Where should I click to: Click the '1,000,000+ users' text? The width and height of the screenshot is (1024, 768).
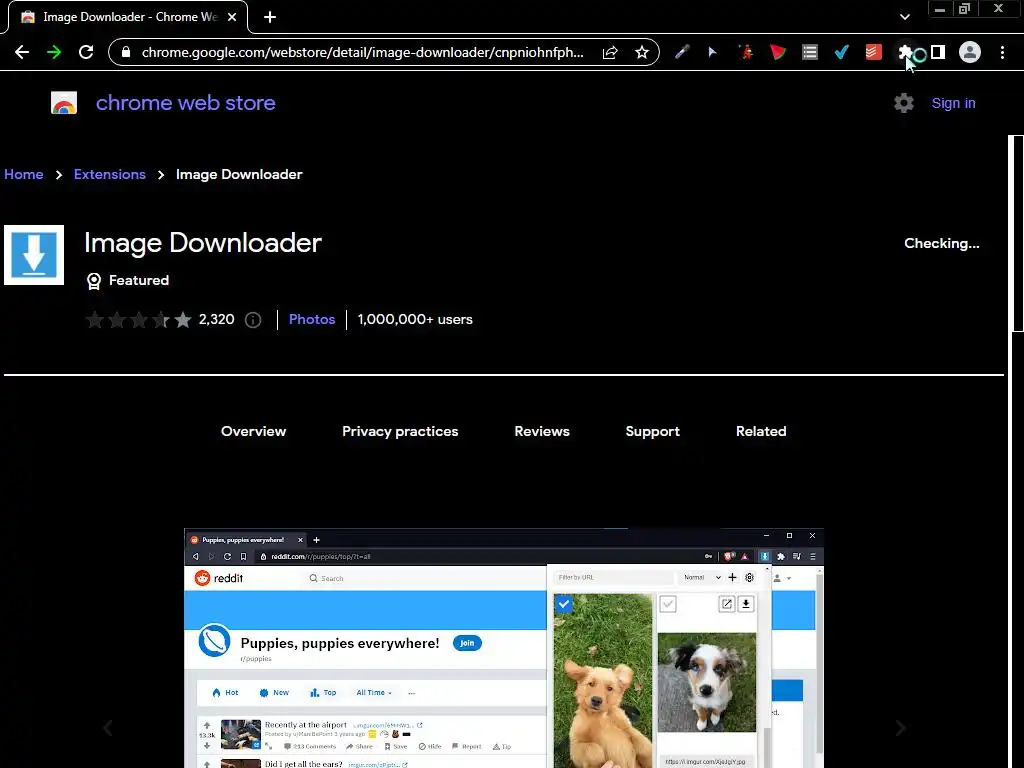(x=415, y=319)
